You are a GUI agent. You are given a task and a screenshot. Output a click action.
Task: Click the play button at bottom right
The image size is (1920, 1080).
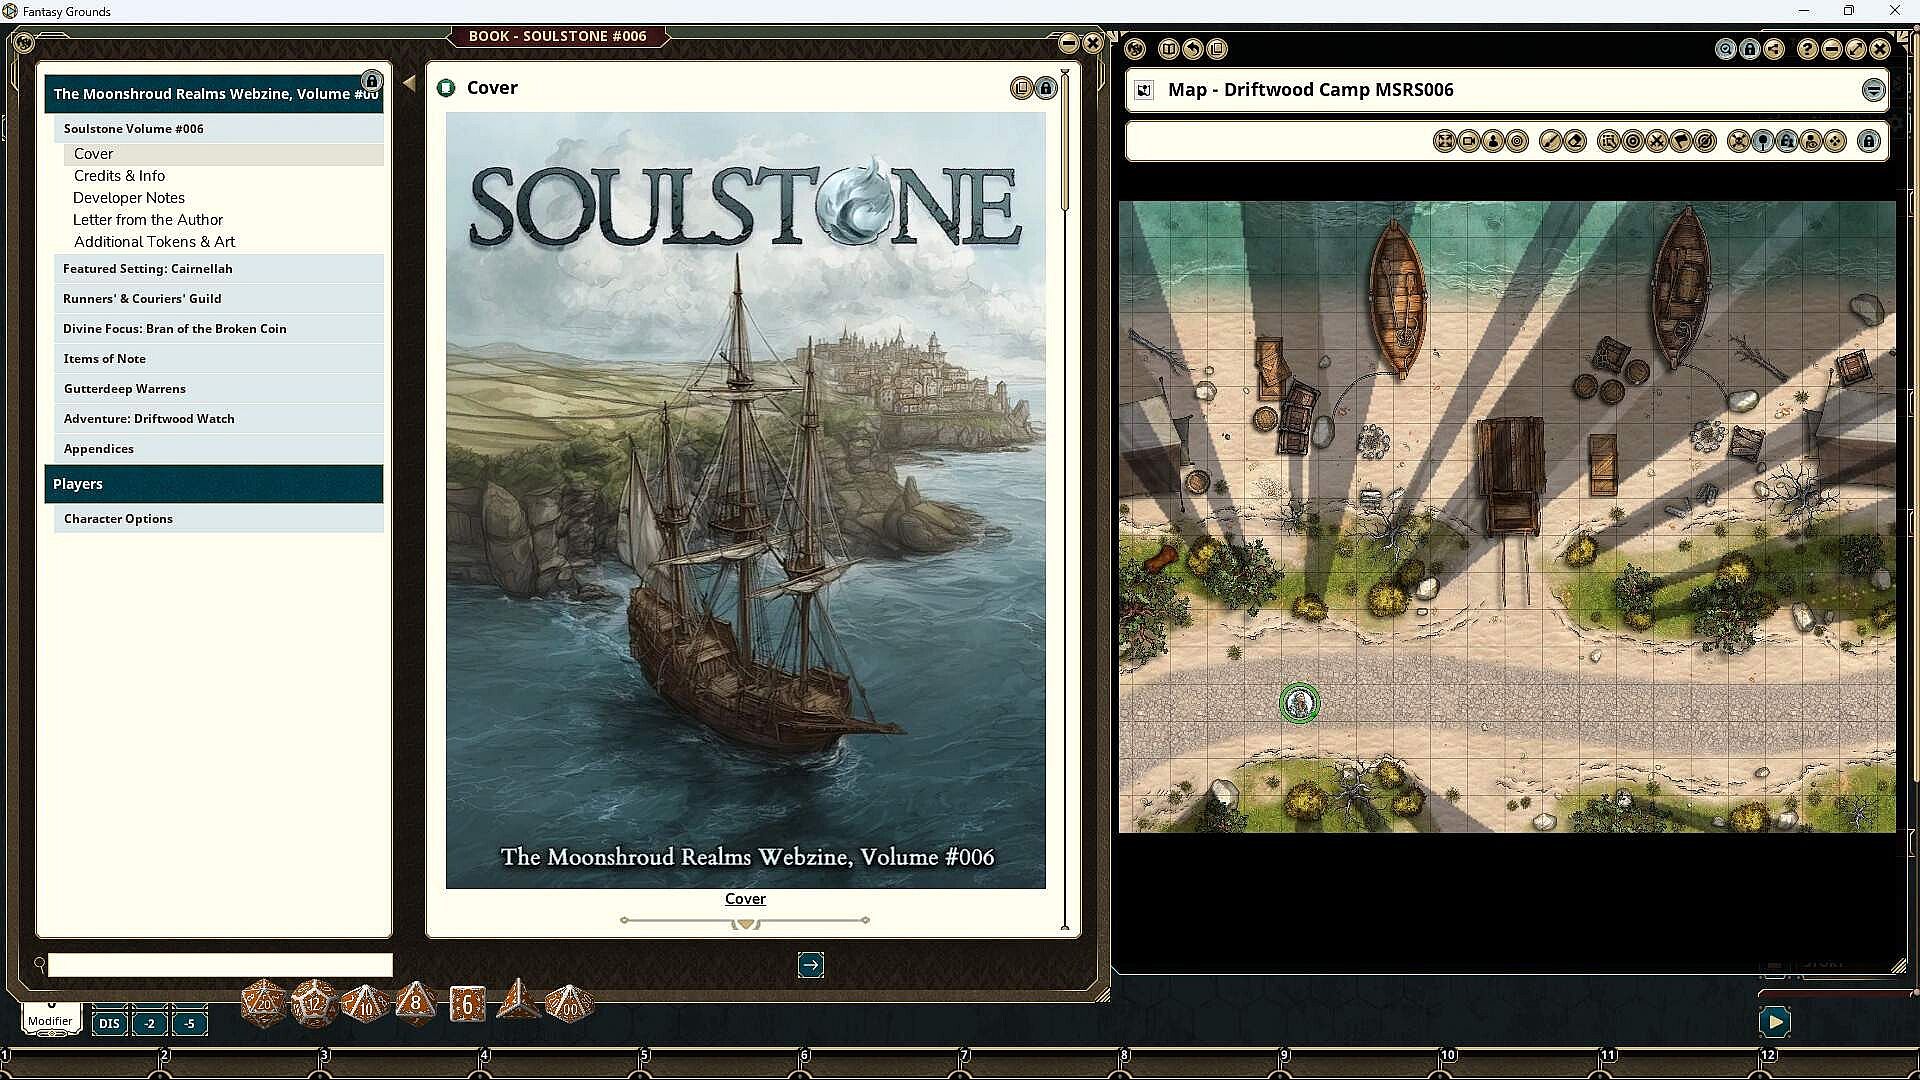pyautogui.click(x=1774, y=1022)
